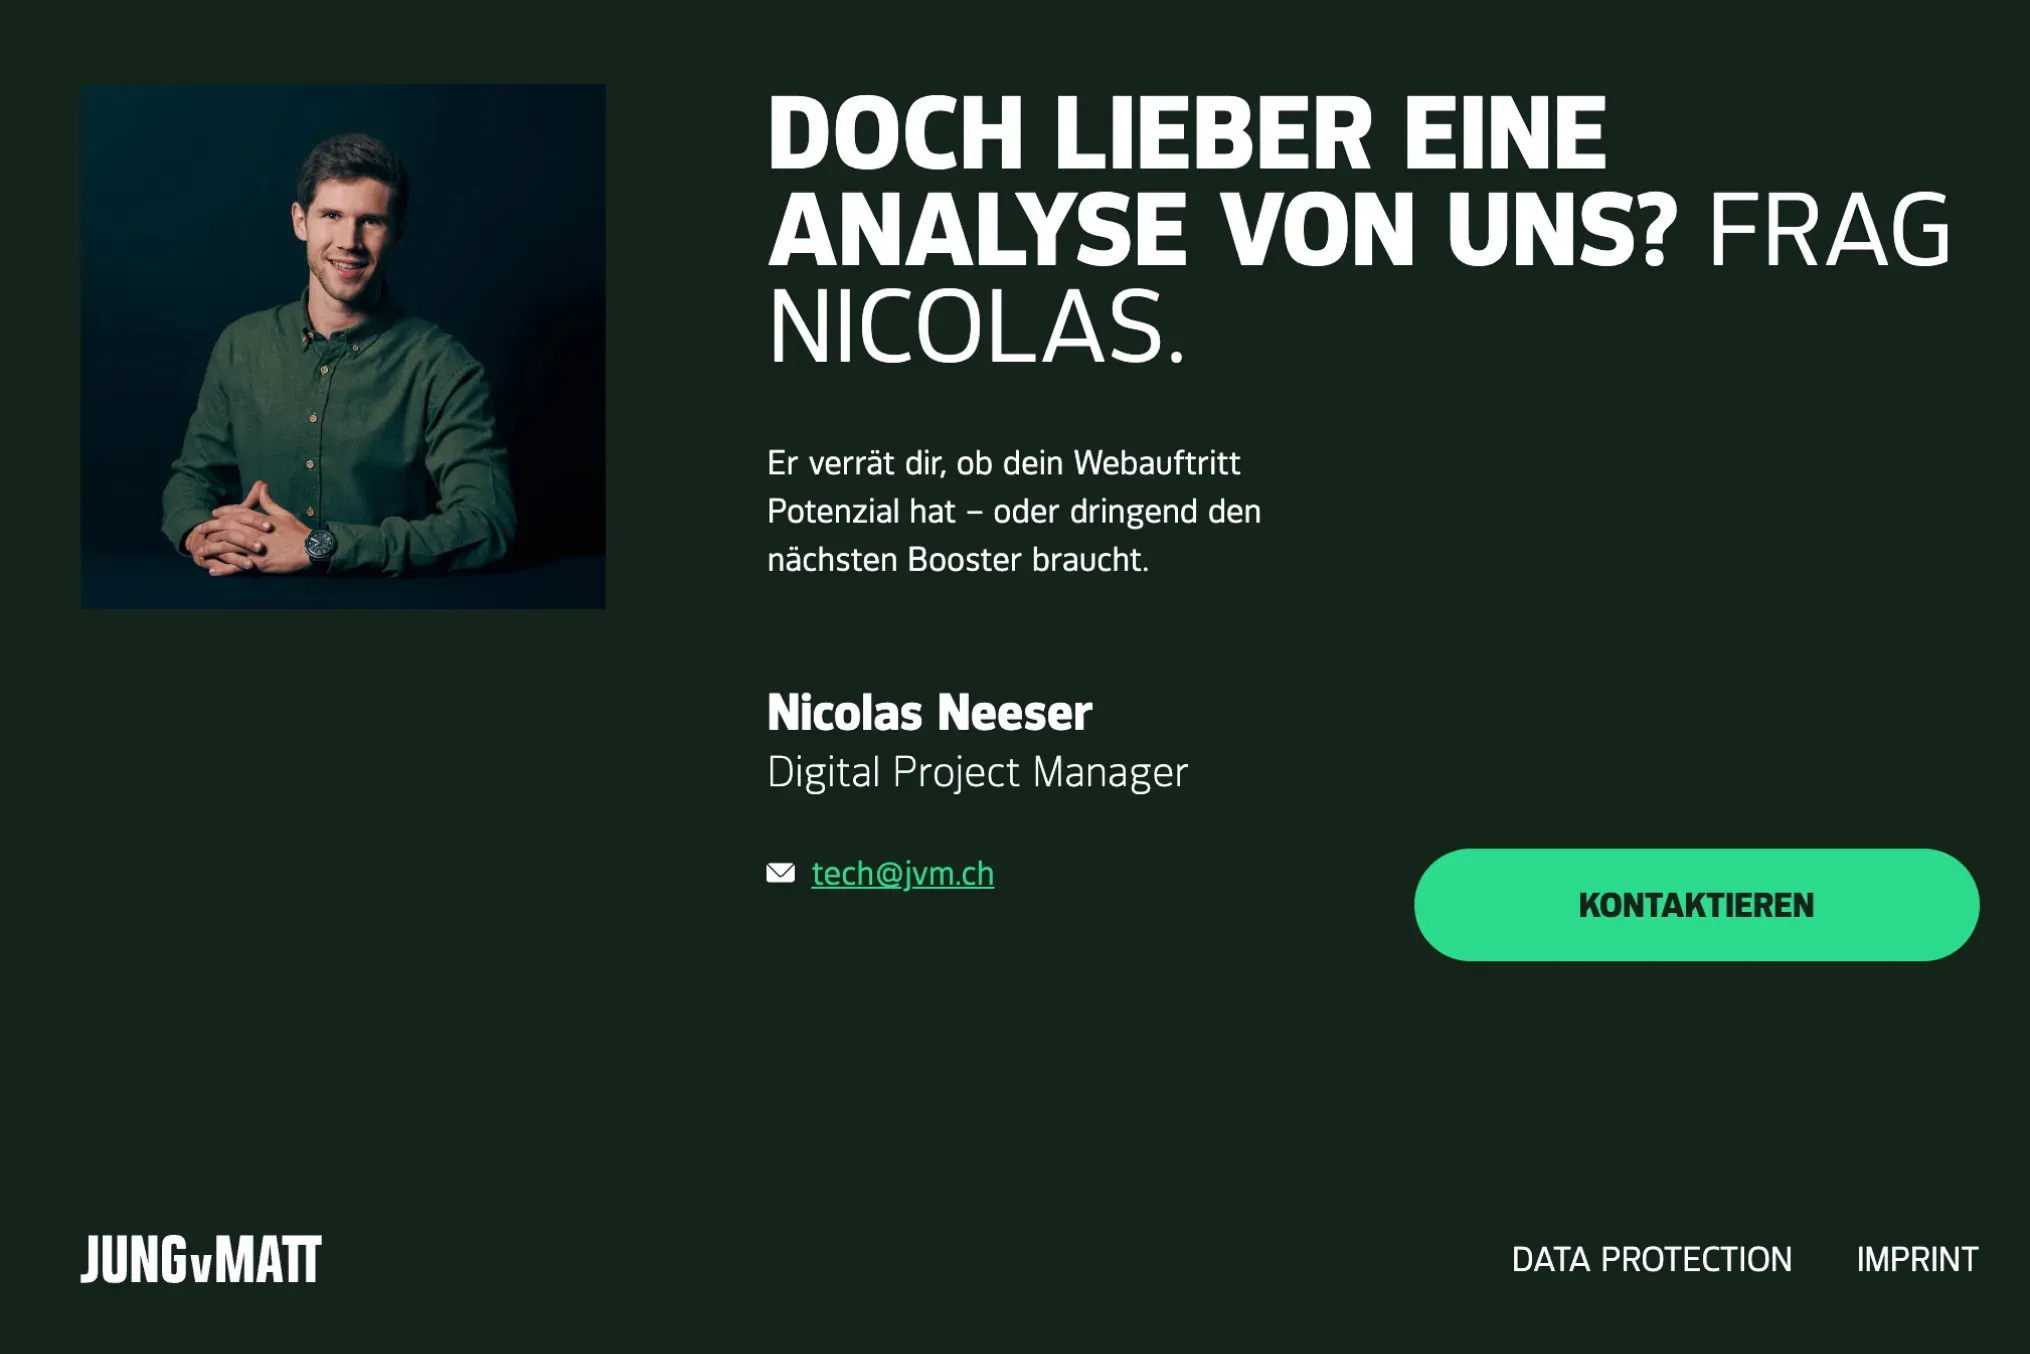Image resolution: width=2030 pixels, height=1354 pixels.
Task: Select the name Nicolas Neeser
Action: 929,713
